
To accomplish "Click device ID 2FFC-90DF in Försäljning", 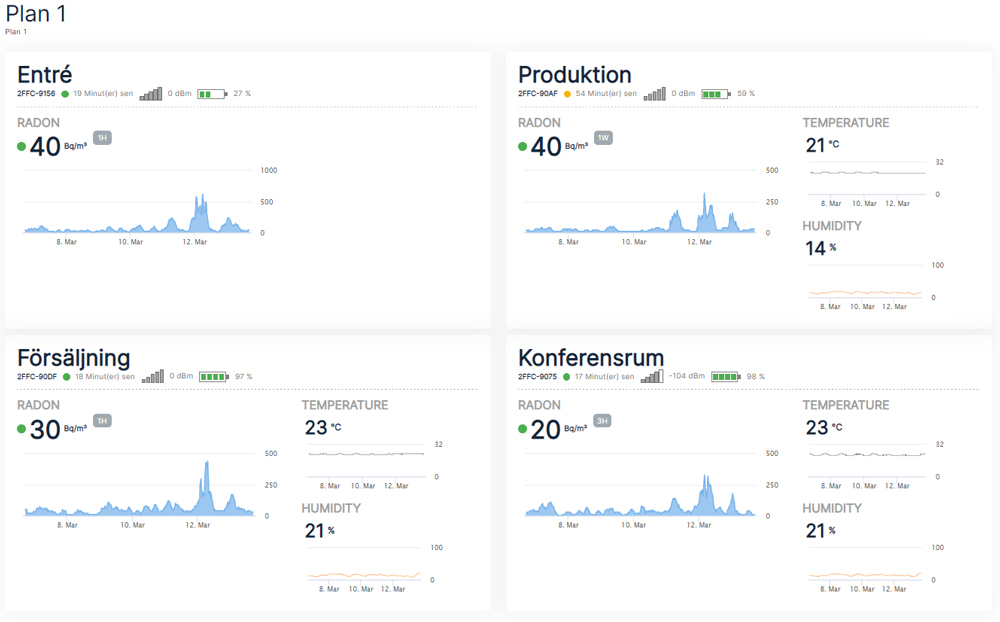I will pyautogui.click(x=36, y=377).
